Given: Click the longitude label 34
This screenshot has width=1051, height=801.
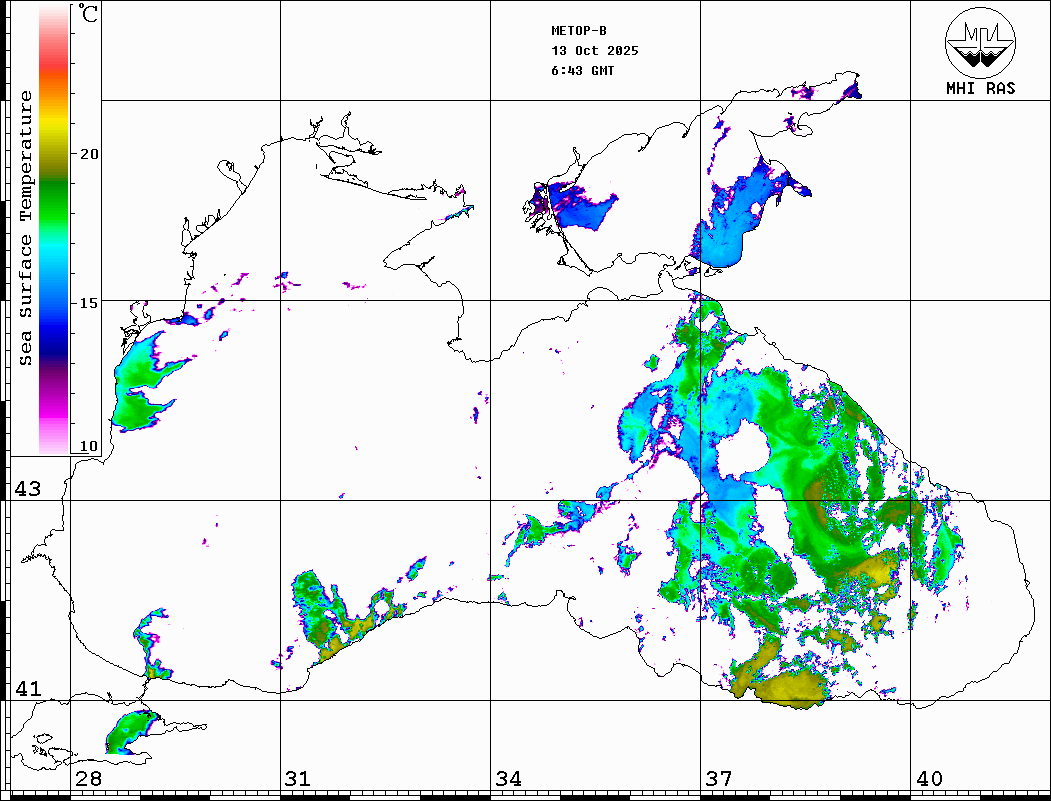Looking at the screenshot, I should [x=508, y=779].
